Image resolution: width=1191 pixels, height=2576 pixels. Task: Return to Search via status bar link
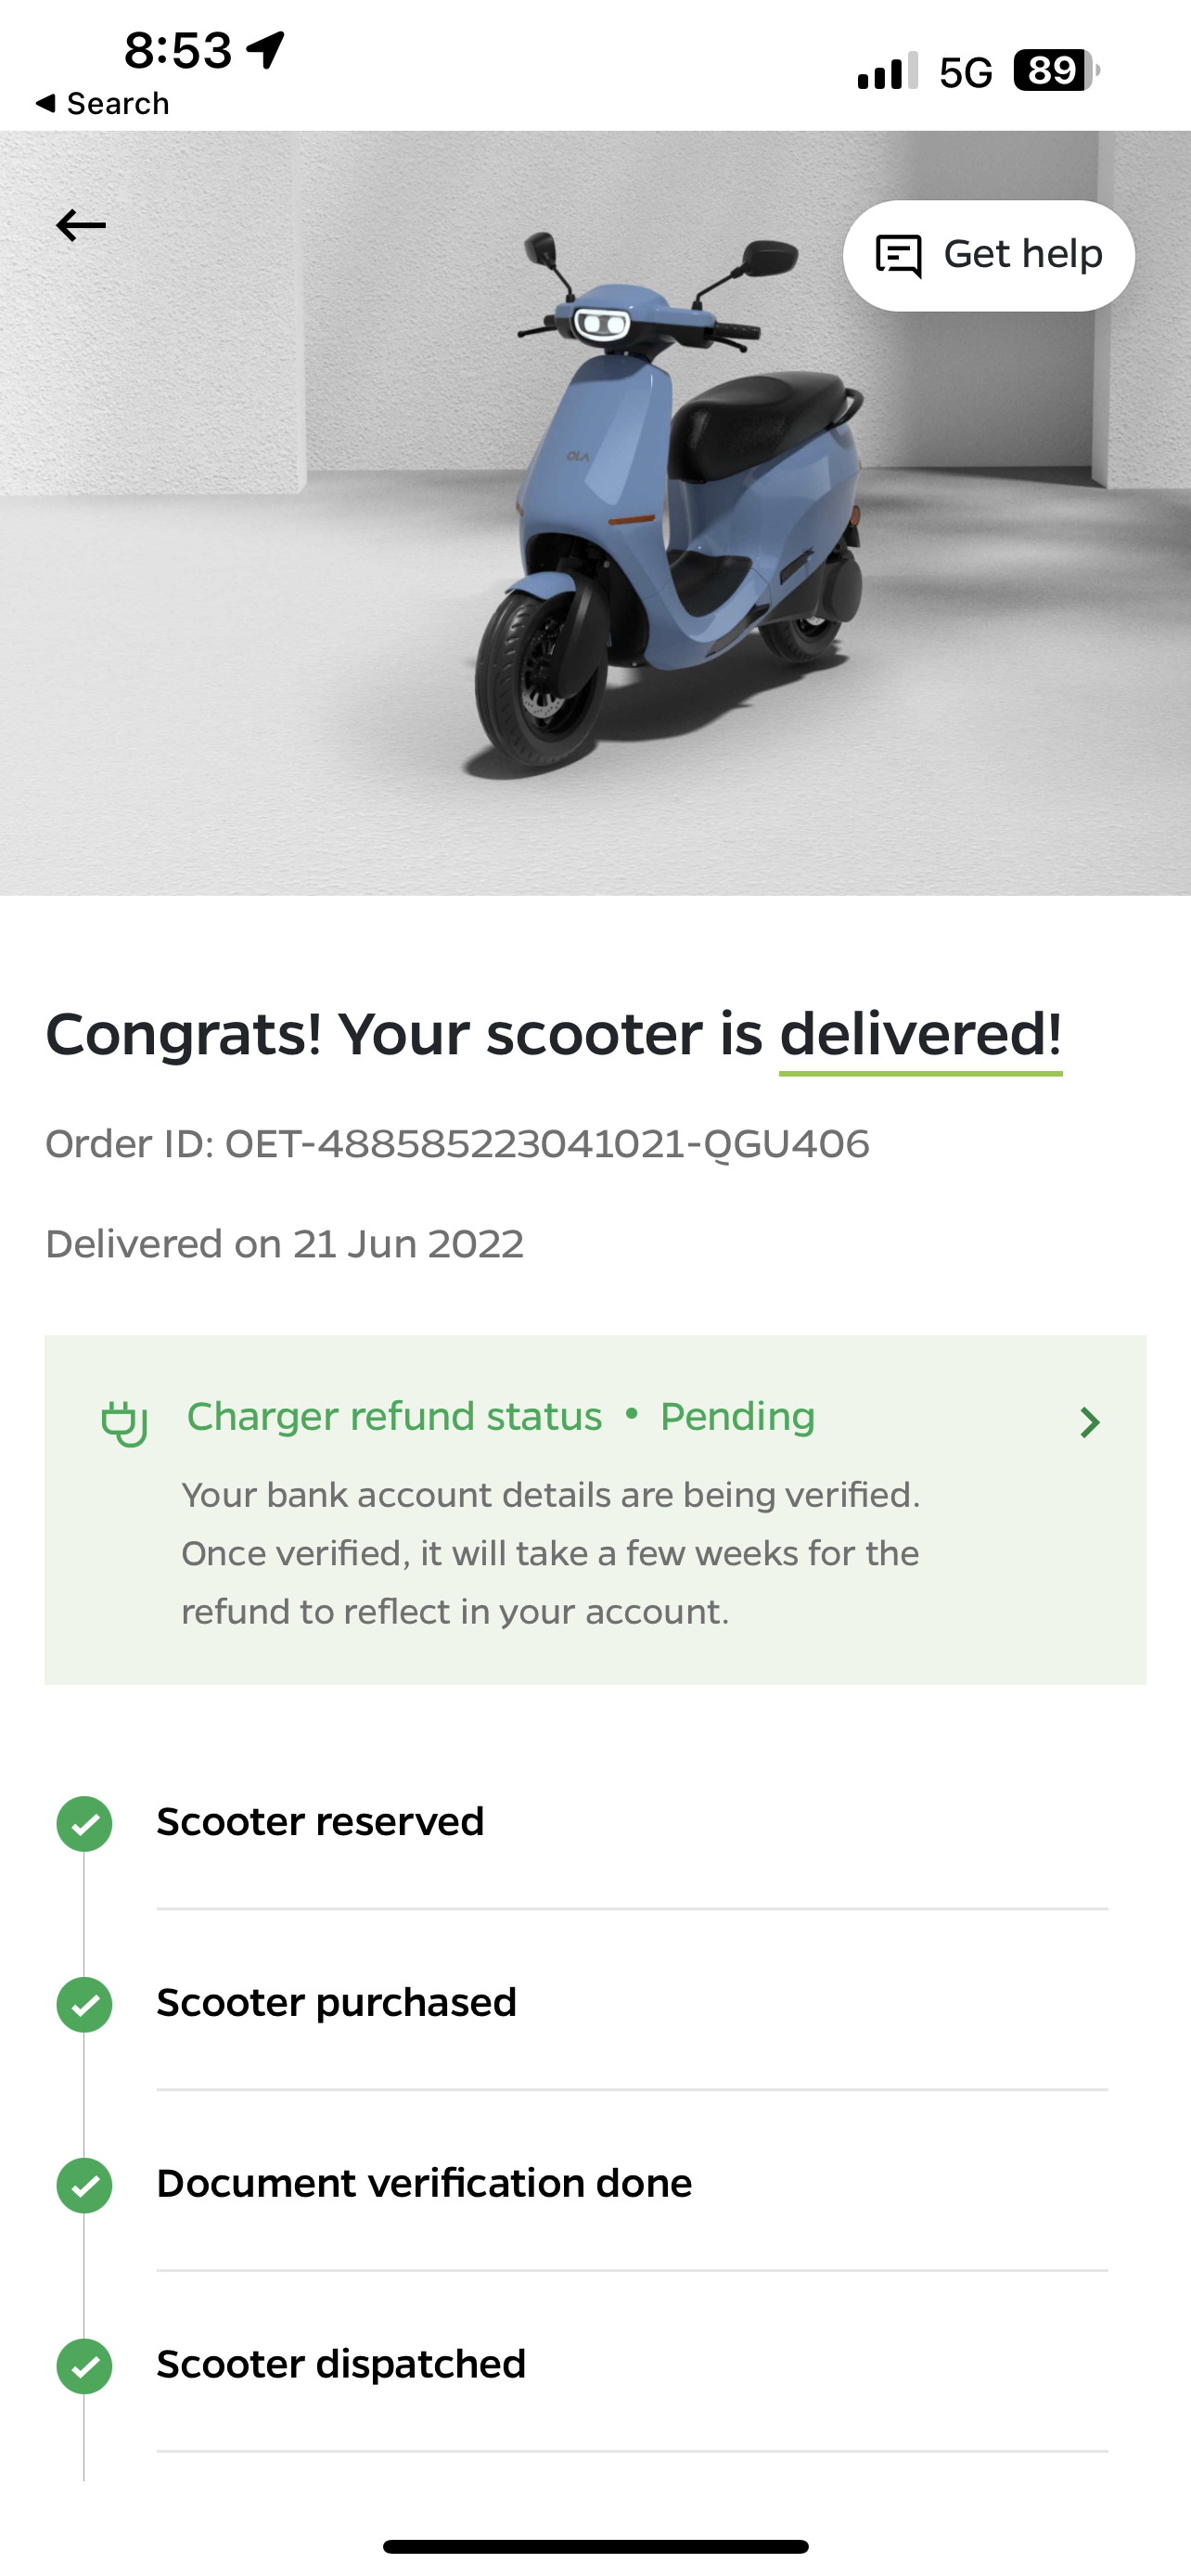102,103
